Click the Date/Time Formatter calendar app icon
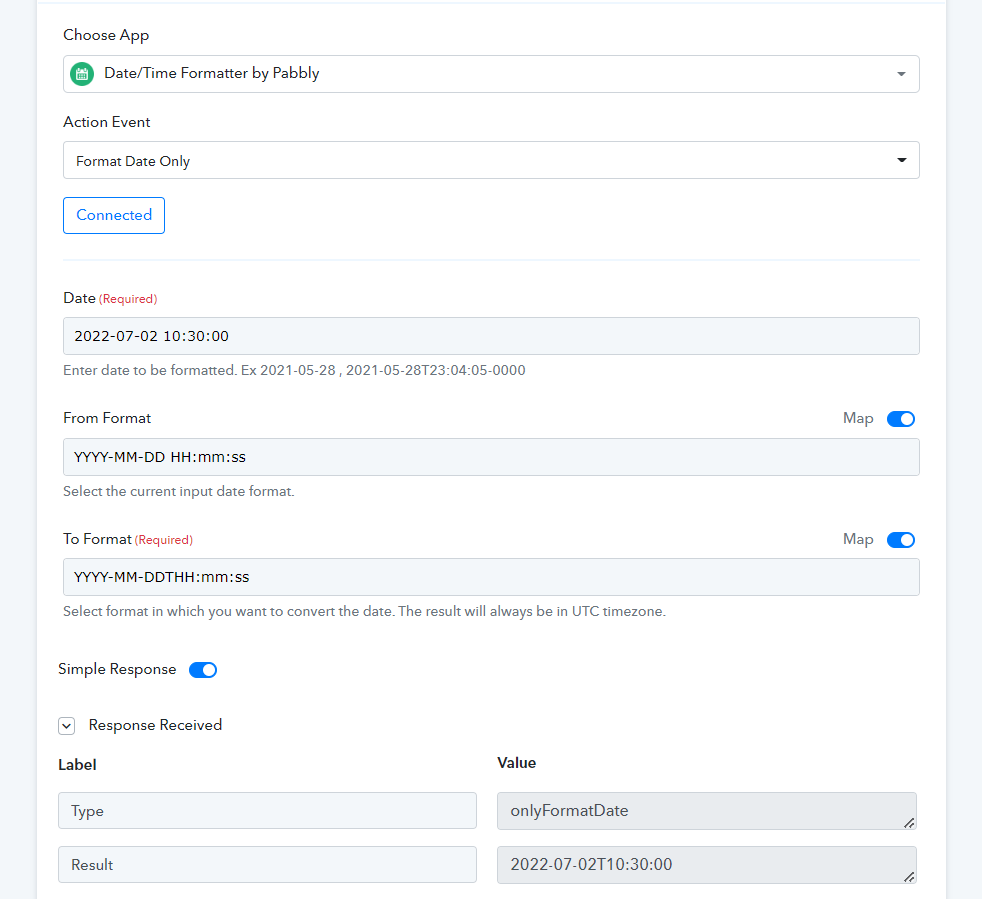The height and width of the screenshot is (899, 982). pos(82,74)
